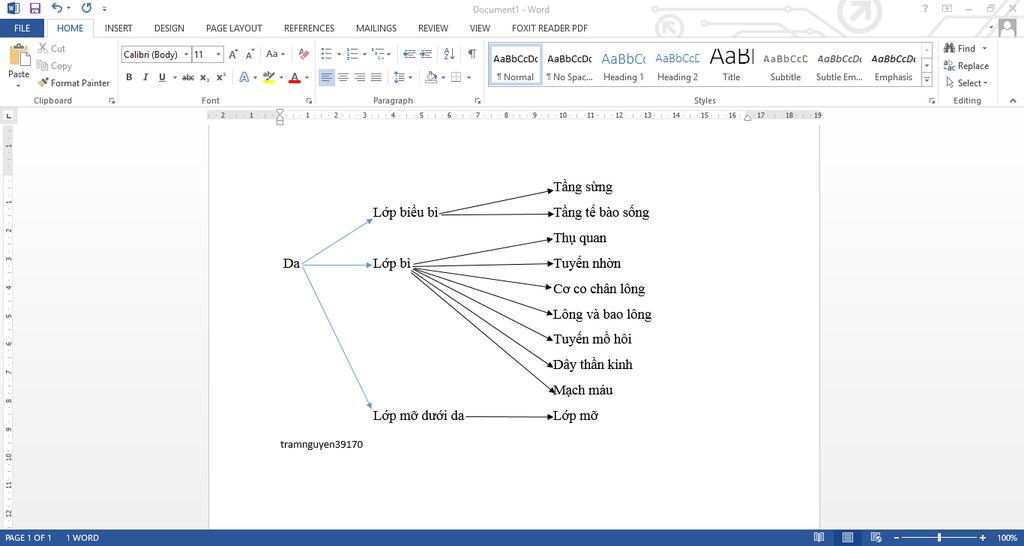The image size is (1024, 546).
Task: Open the FILE tab
Action: (x=22, y=28)
